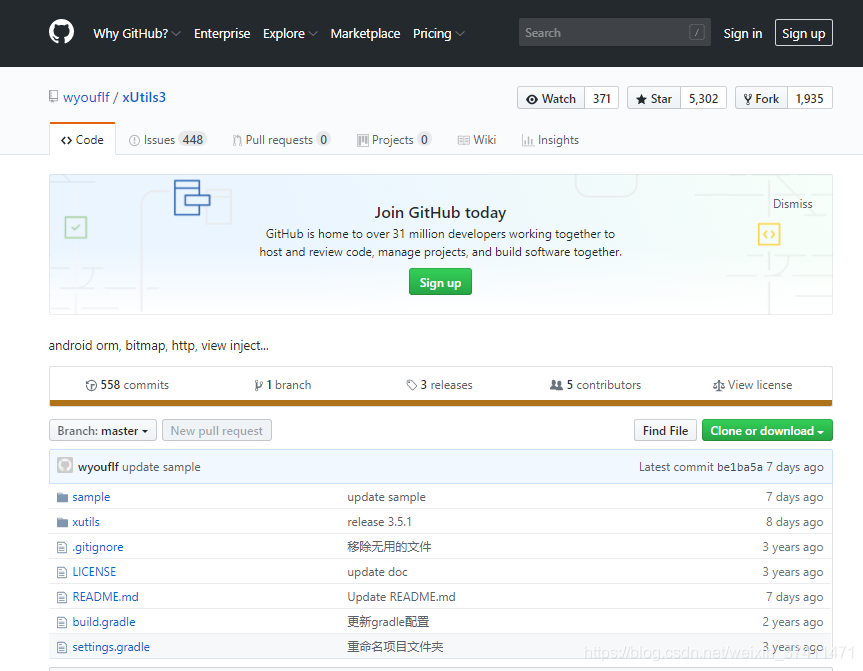This screenshot has height=671, width=863.
Task: Click the repository book icon beside wyouflf
Action: click(x=53, y=97)
